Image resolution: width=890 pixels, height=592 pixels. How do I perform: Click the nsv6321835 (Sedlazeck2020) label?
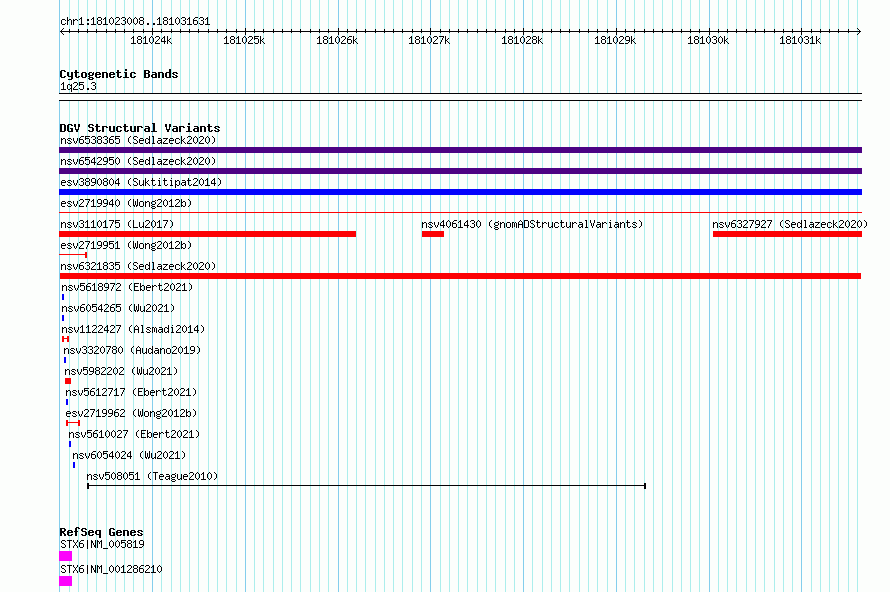click(138, 266)
